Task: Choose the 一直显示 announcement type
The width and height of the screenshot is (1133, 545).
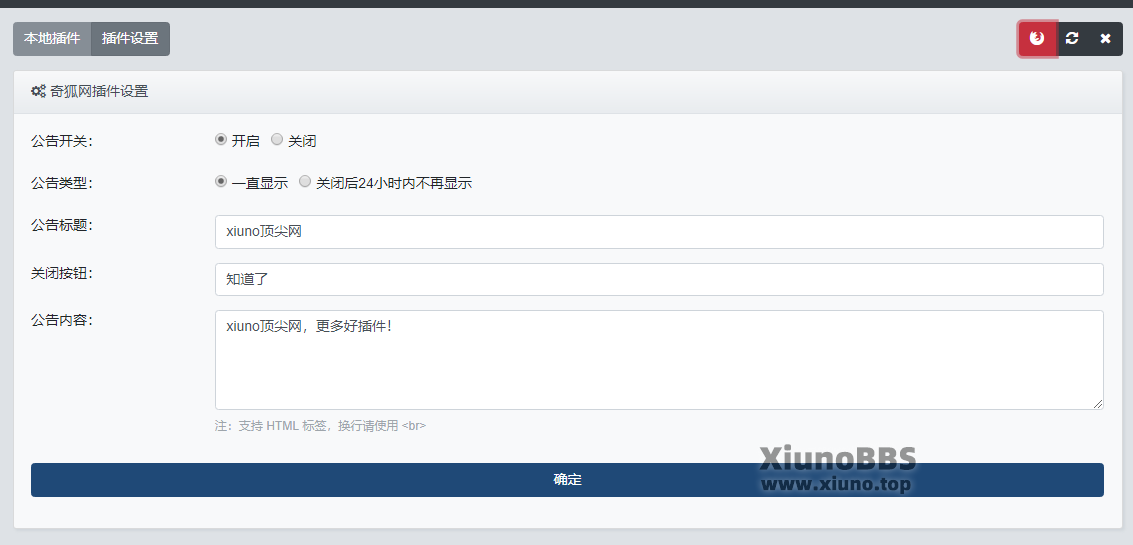Action: [221, 181]
